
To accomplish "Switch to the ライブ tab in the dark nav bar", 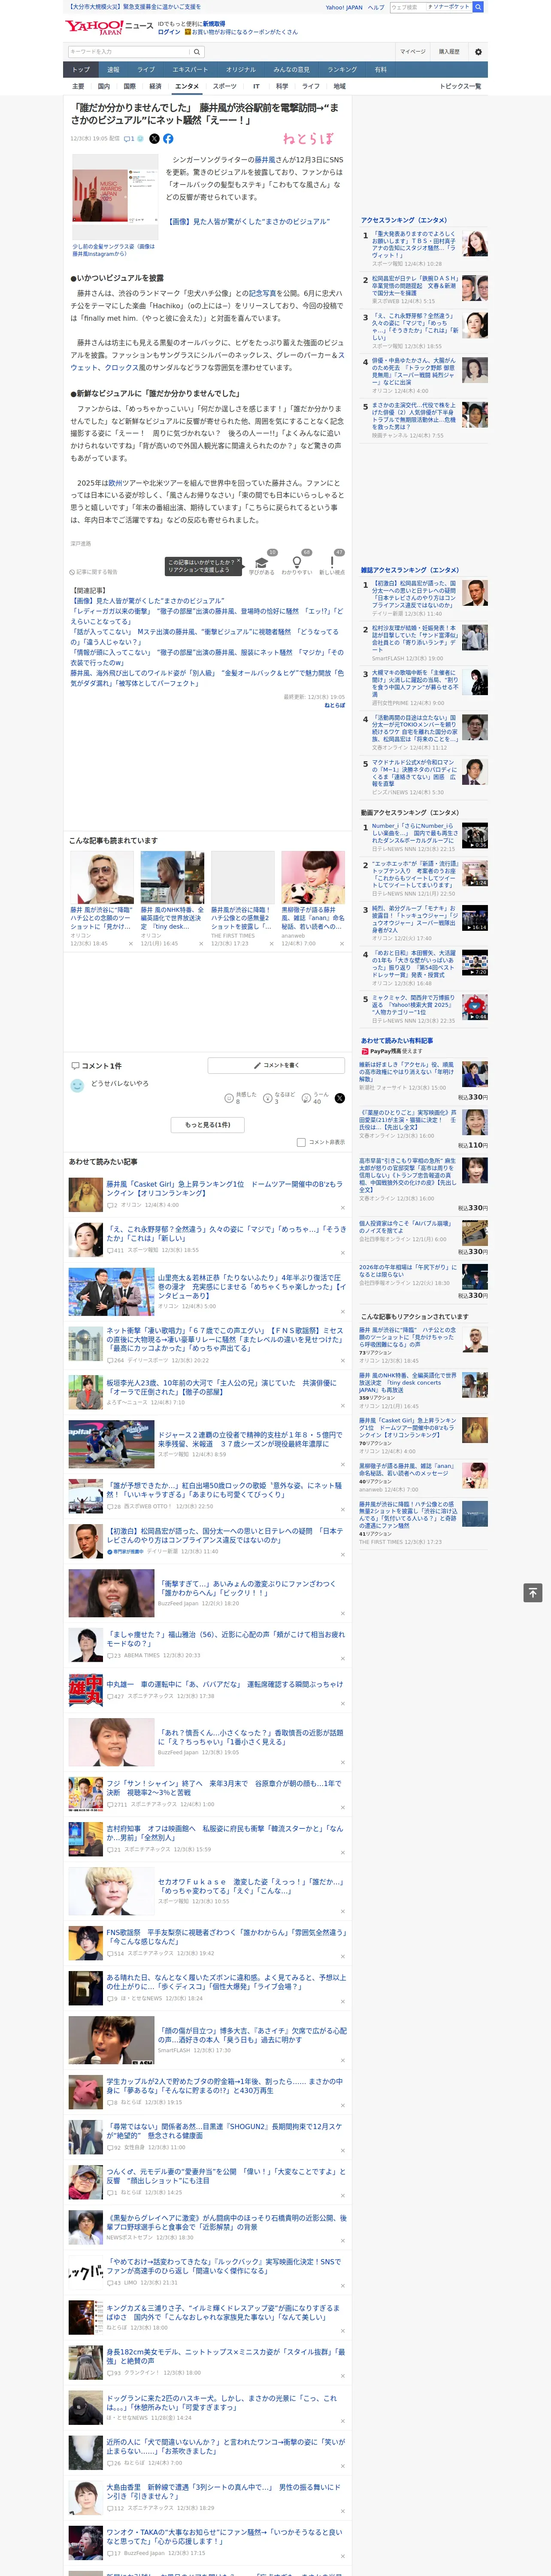I will [146, 70].
